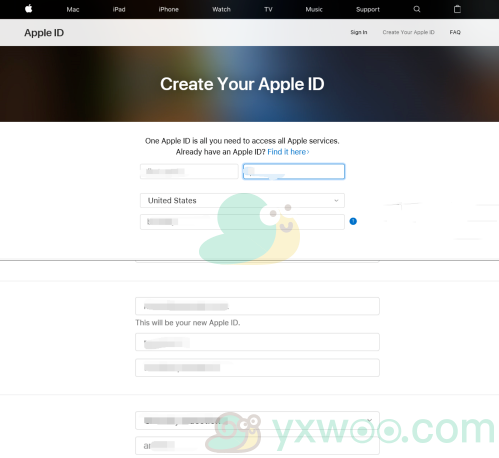Screen dimensions: 499x458
Task: Open the Mac menu item
Action: coord(73,9)
